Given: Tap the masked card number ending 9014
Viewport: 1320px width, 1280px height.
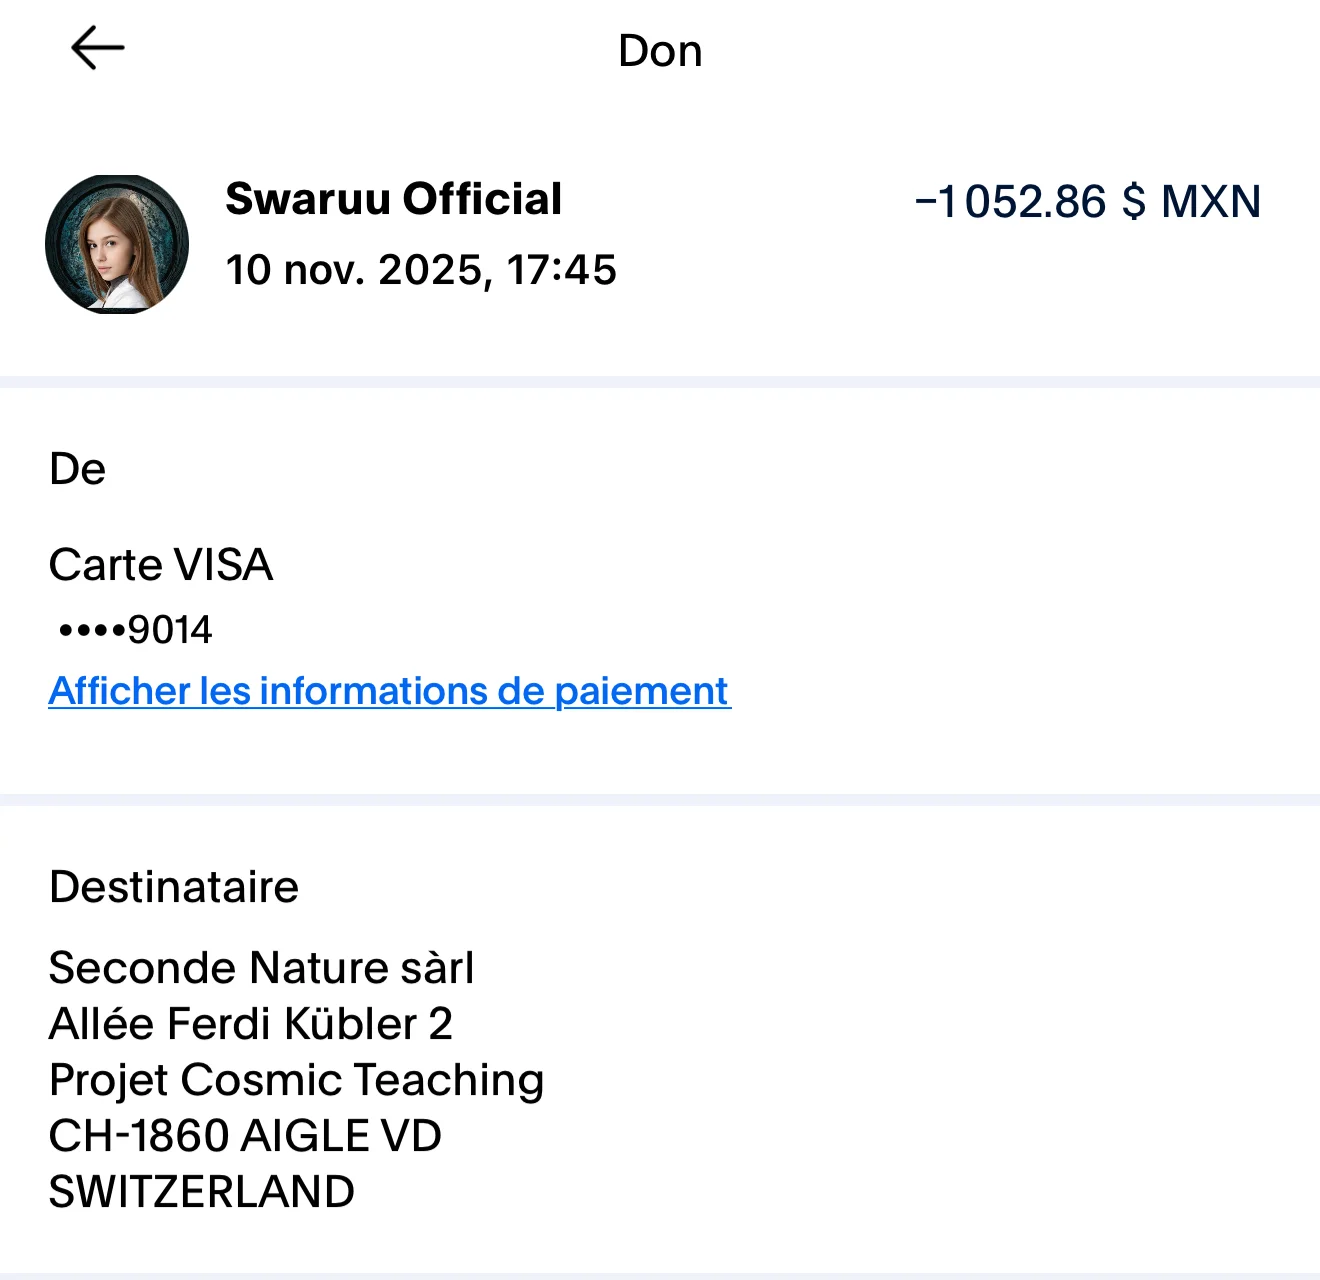Looking at the screenshot, I should click(x=135, y=630).
